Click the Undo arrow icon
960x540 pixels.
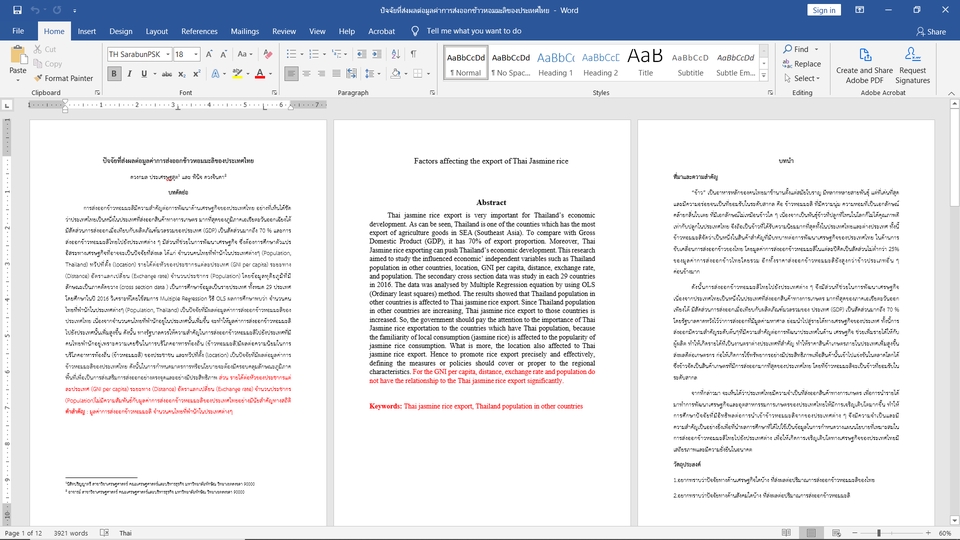tap(35, 10)
